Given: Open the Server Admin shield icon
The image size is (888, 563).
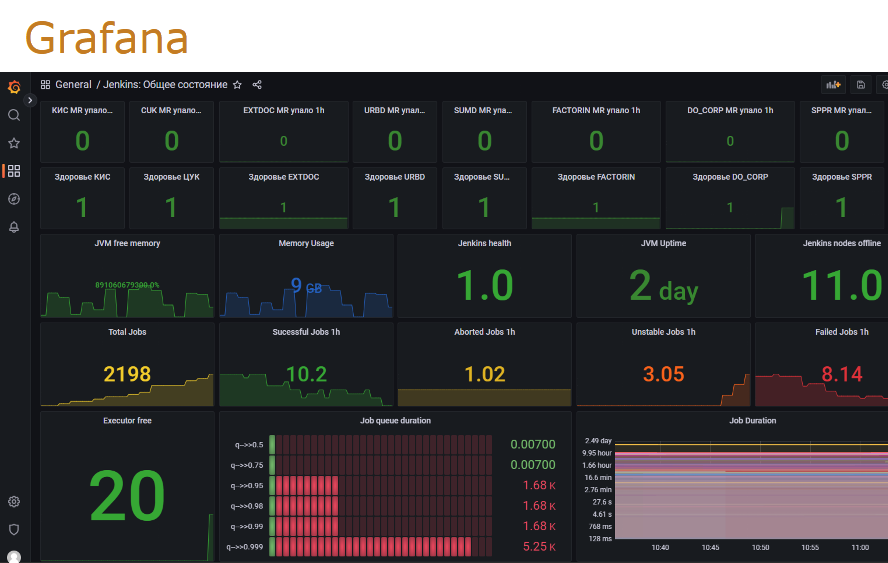Looking at the screenshot, I should pos(14,529).
